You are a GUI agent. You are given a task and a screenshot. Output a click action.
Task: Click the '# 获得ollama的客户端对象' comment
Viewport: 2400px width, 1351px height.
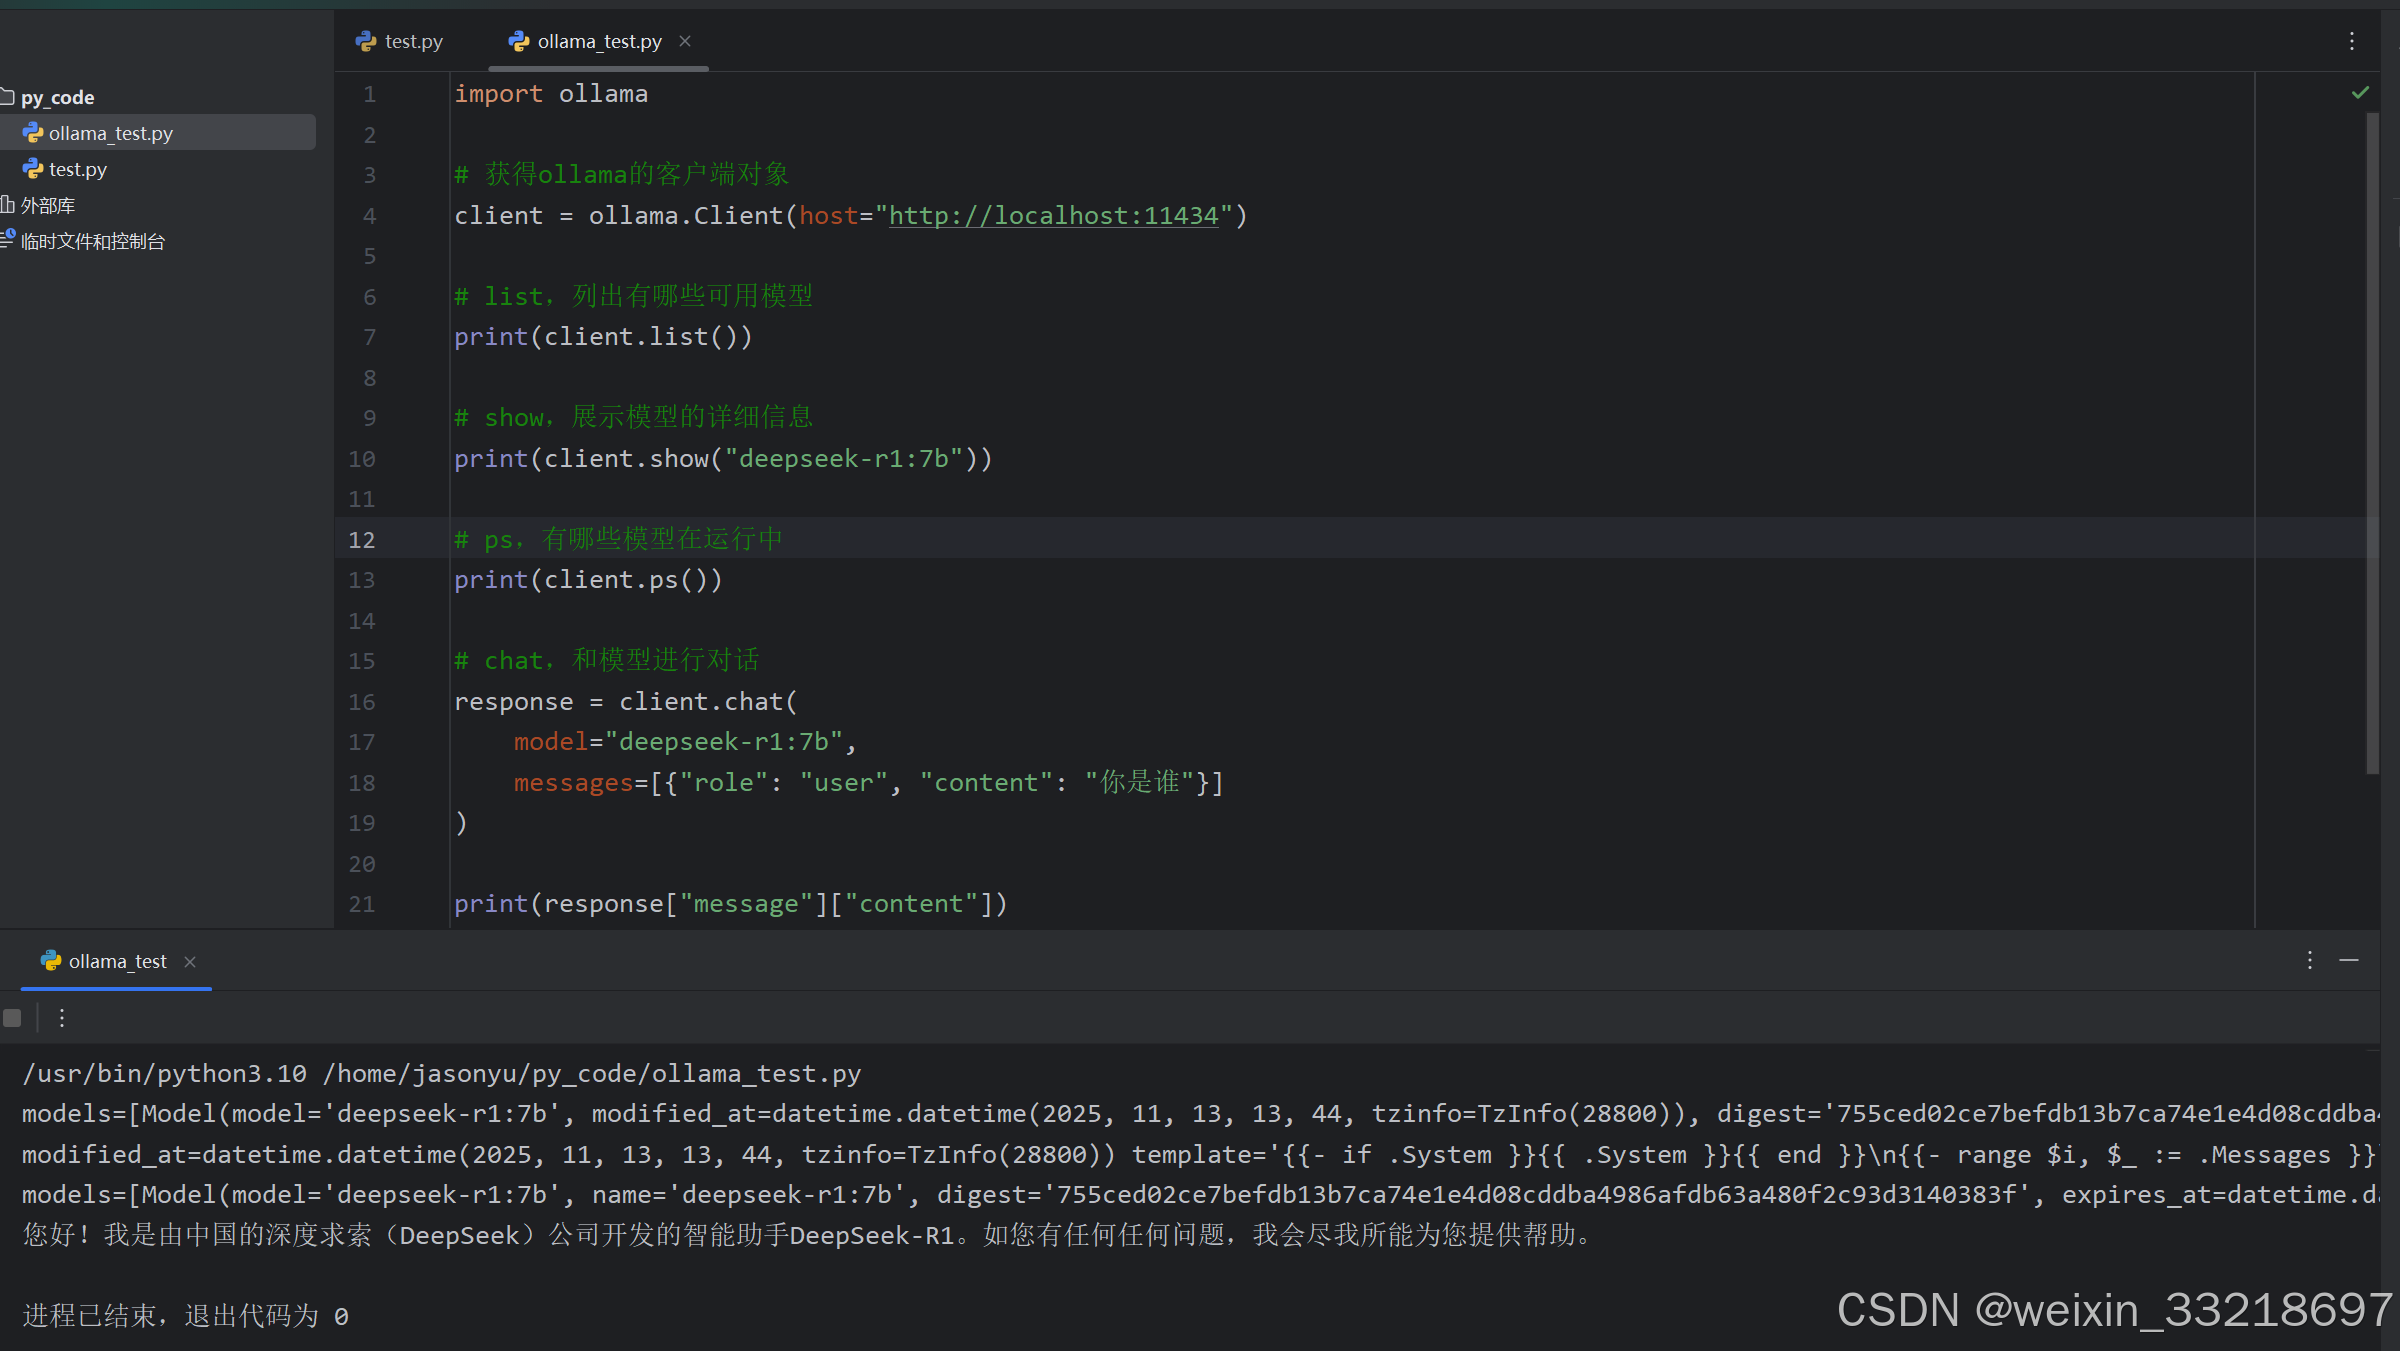[622, 175]
